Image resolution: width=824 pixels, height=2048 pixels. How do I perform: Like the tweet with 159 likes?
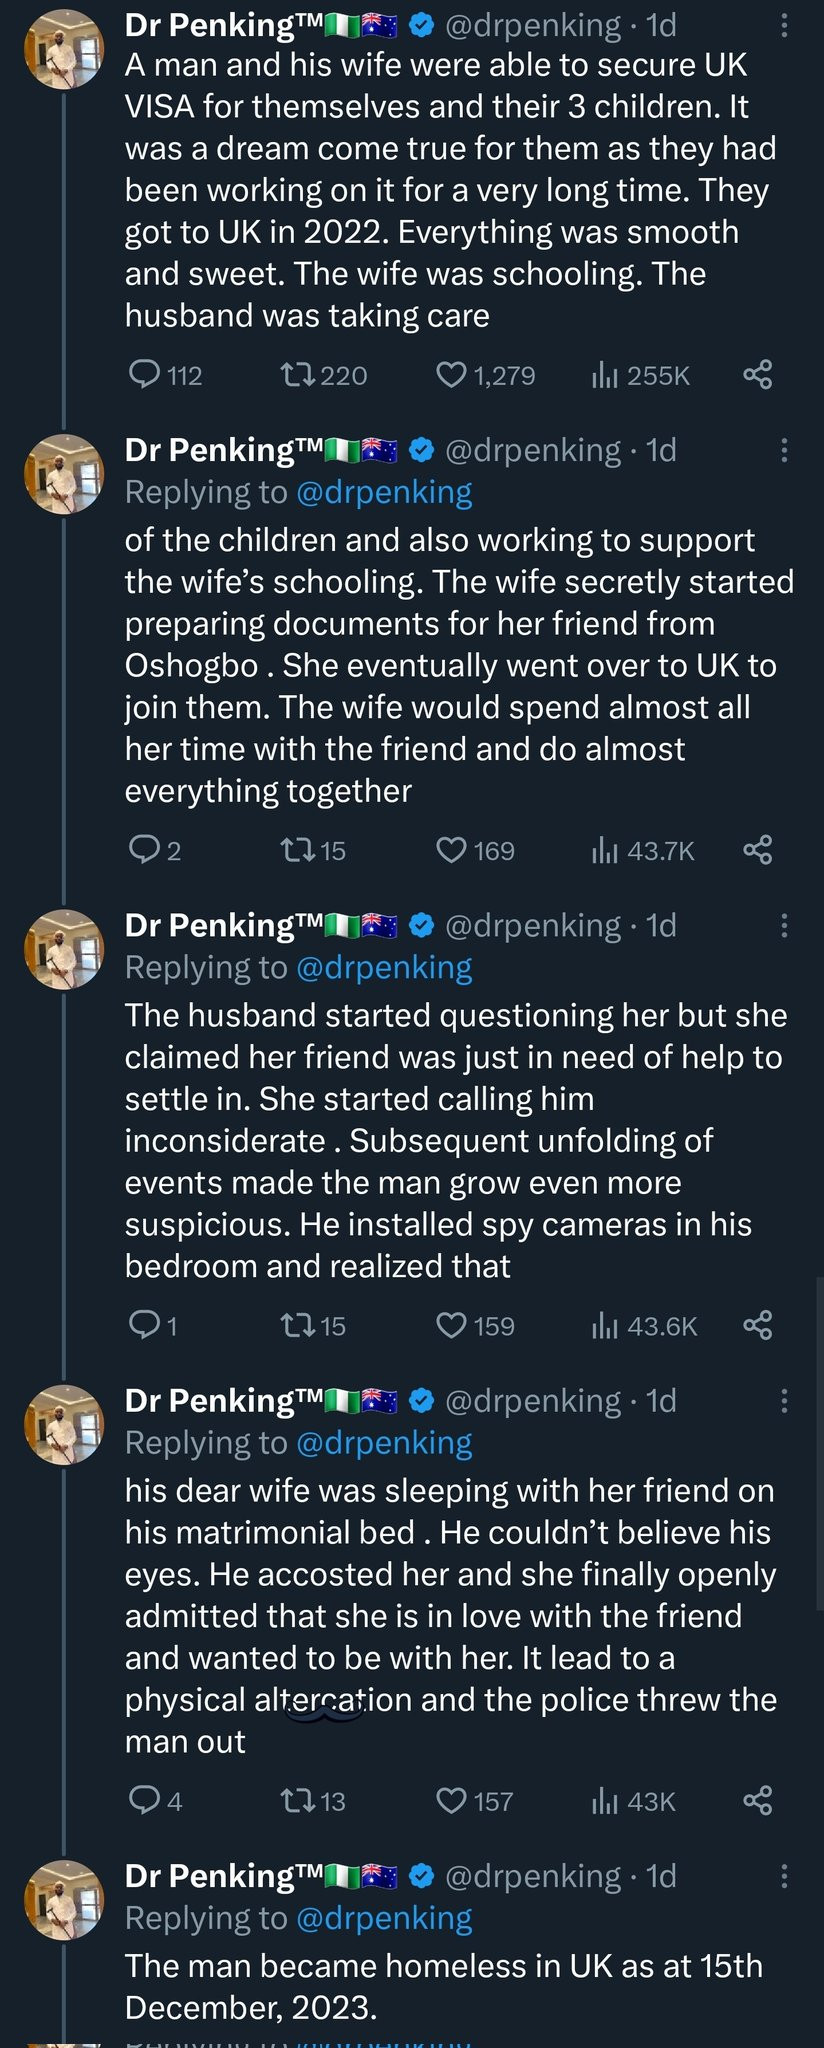click(x=452, y=1325)
